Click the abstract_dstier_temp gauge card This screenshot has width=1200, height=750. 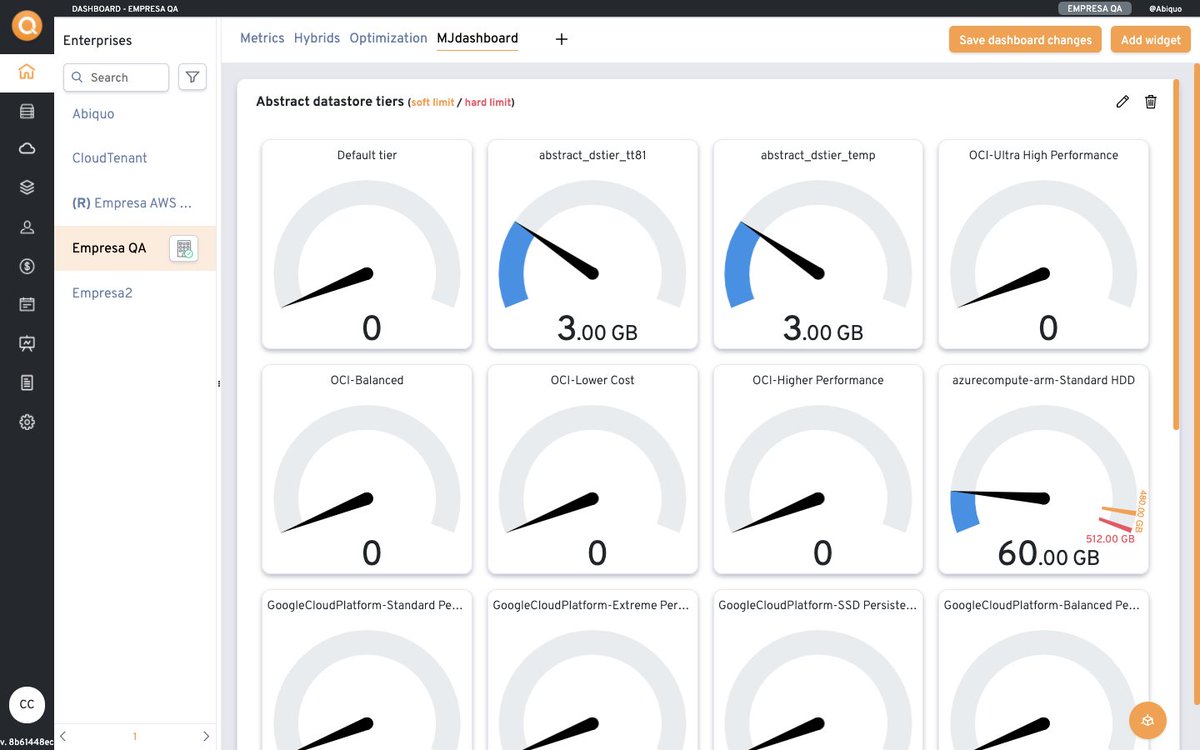coord(818,244)
